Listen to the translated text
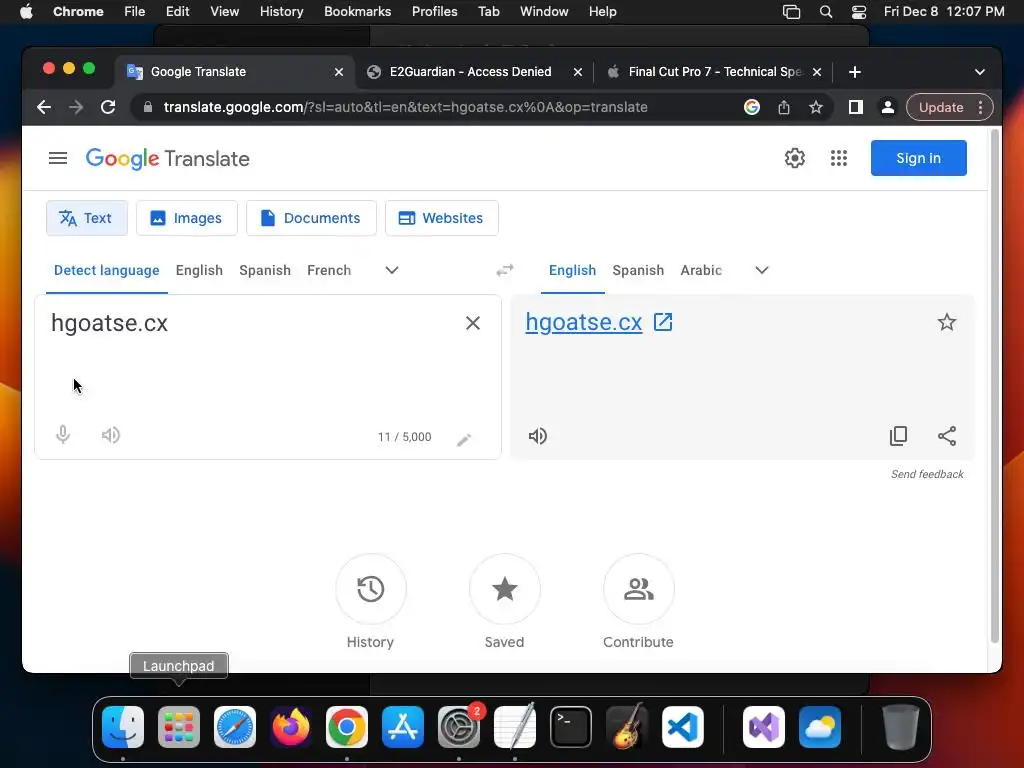The width and height of the screenshot is (1024, 768). click(537, 436)
